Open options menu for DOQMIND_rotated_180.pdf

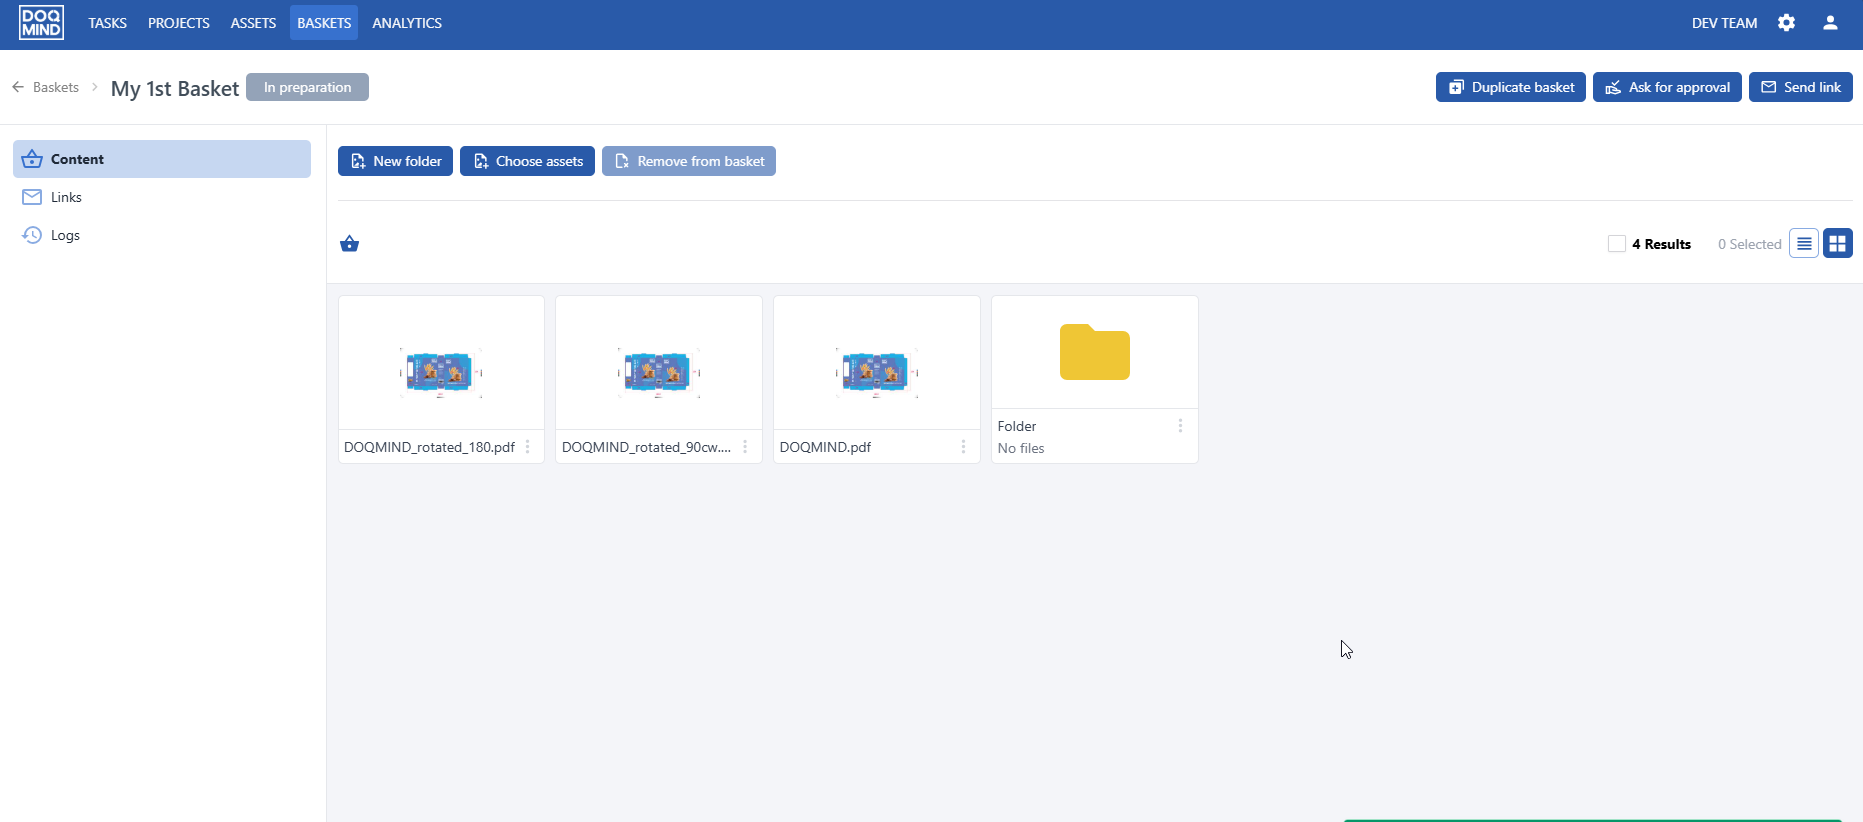(528, 447)
